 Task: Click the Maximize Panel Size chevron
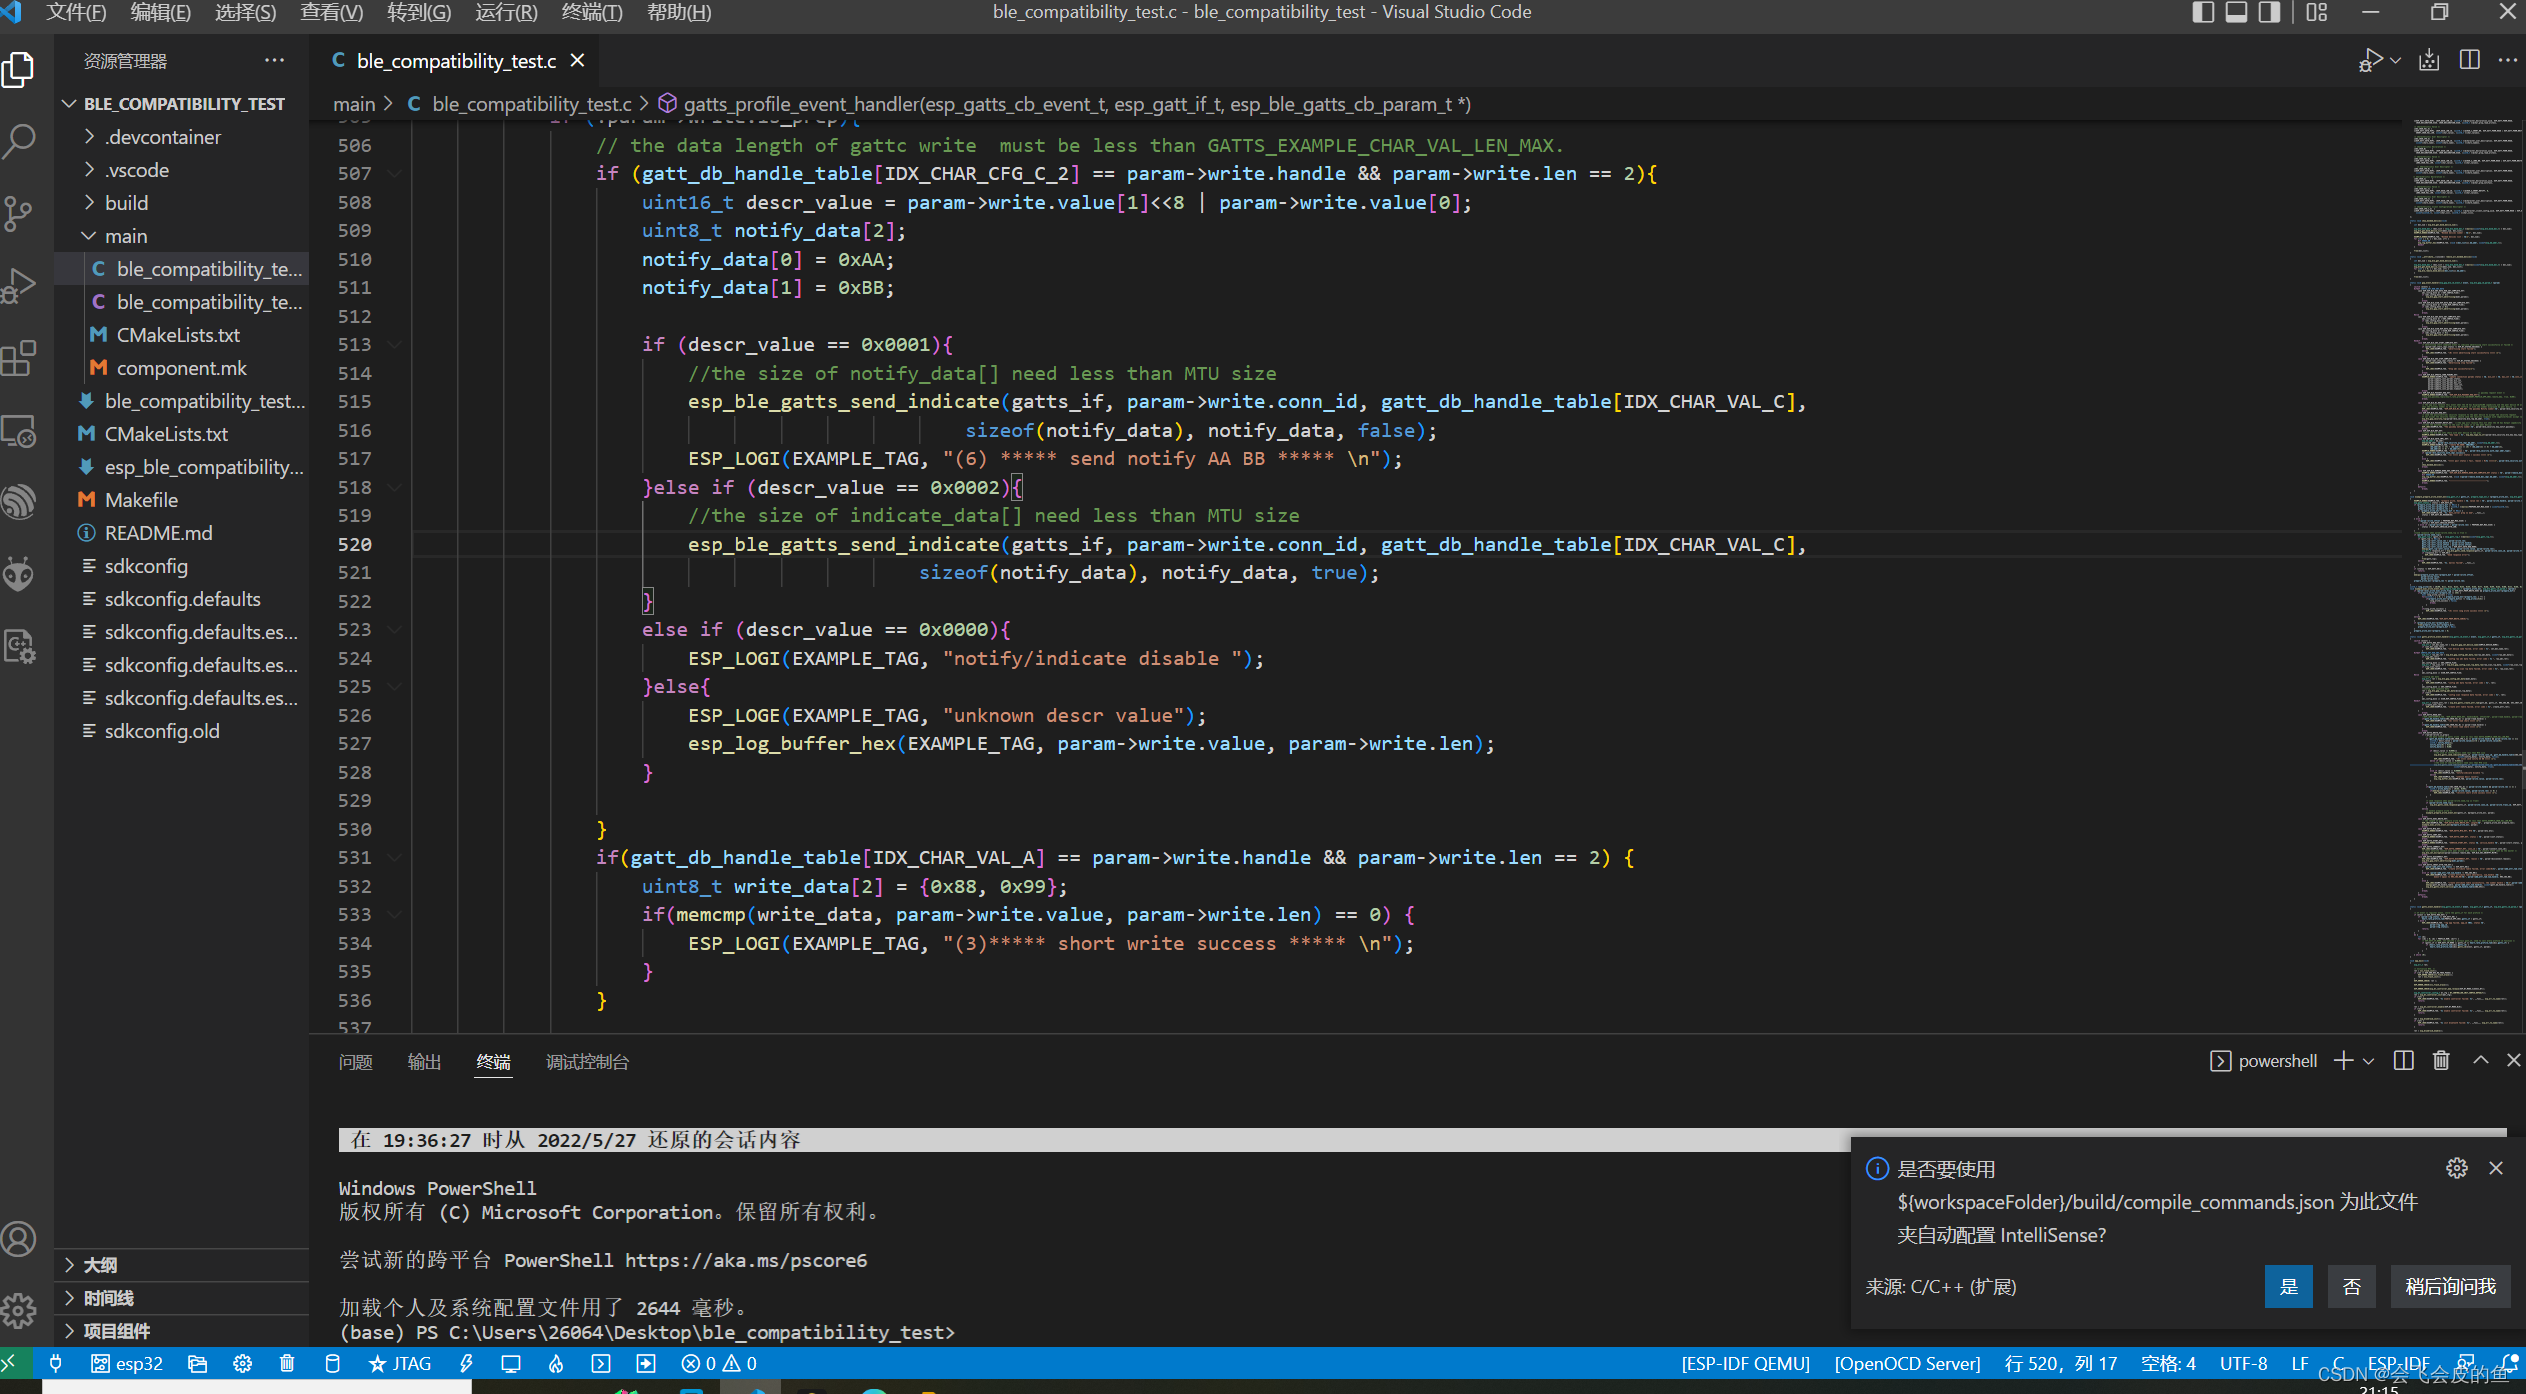coord(2481,1061)
